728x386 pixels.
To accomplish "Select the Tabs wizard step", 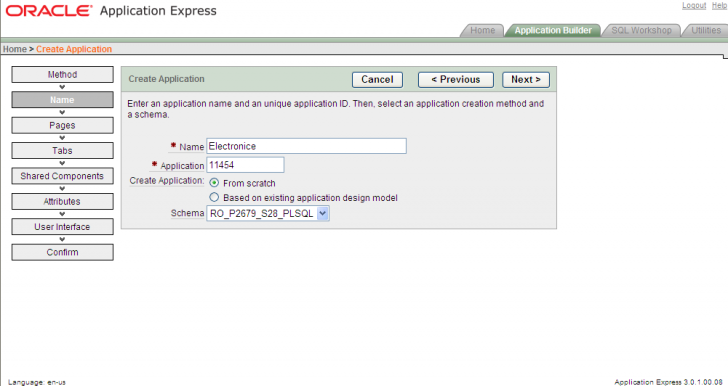I will coord(62,150).
